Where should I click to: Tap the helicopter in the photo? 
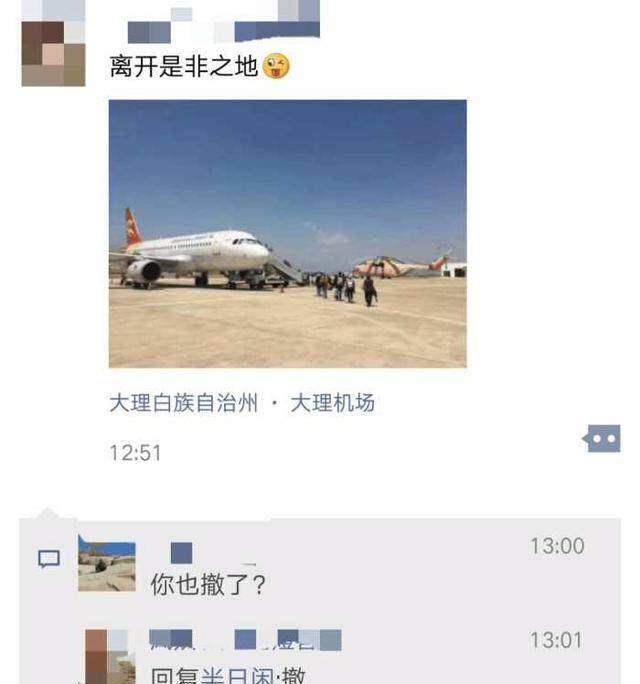click(x=401, y=266)
